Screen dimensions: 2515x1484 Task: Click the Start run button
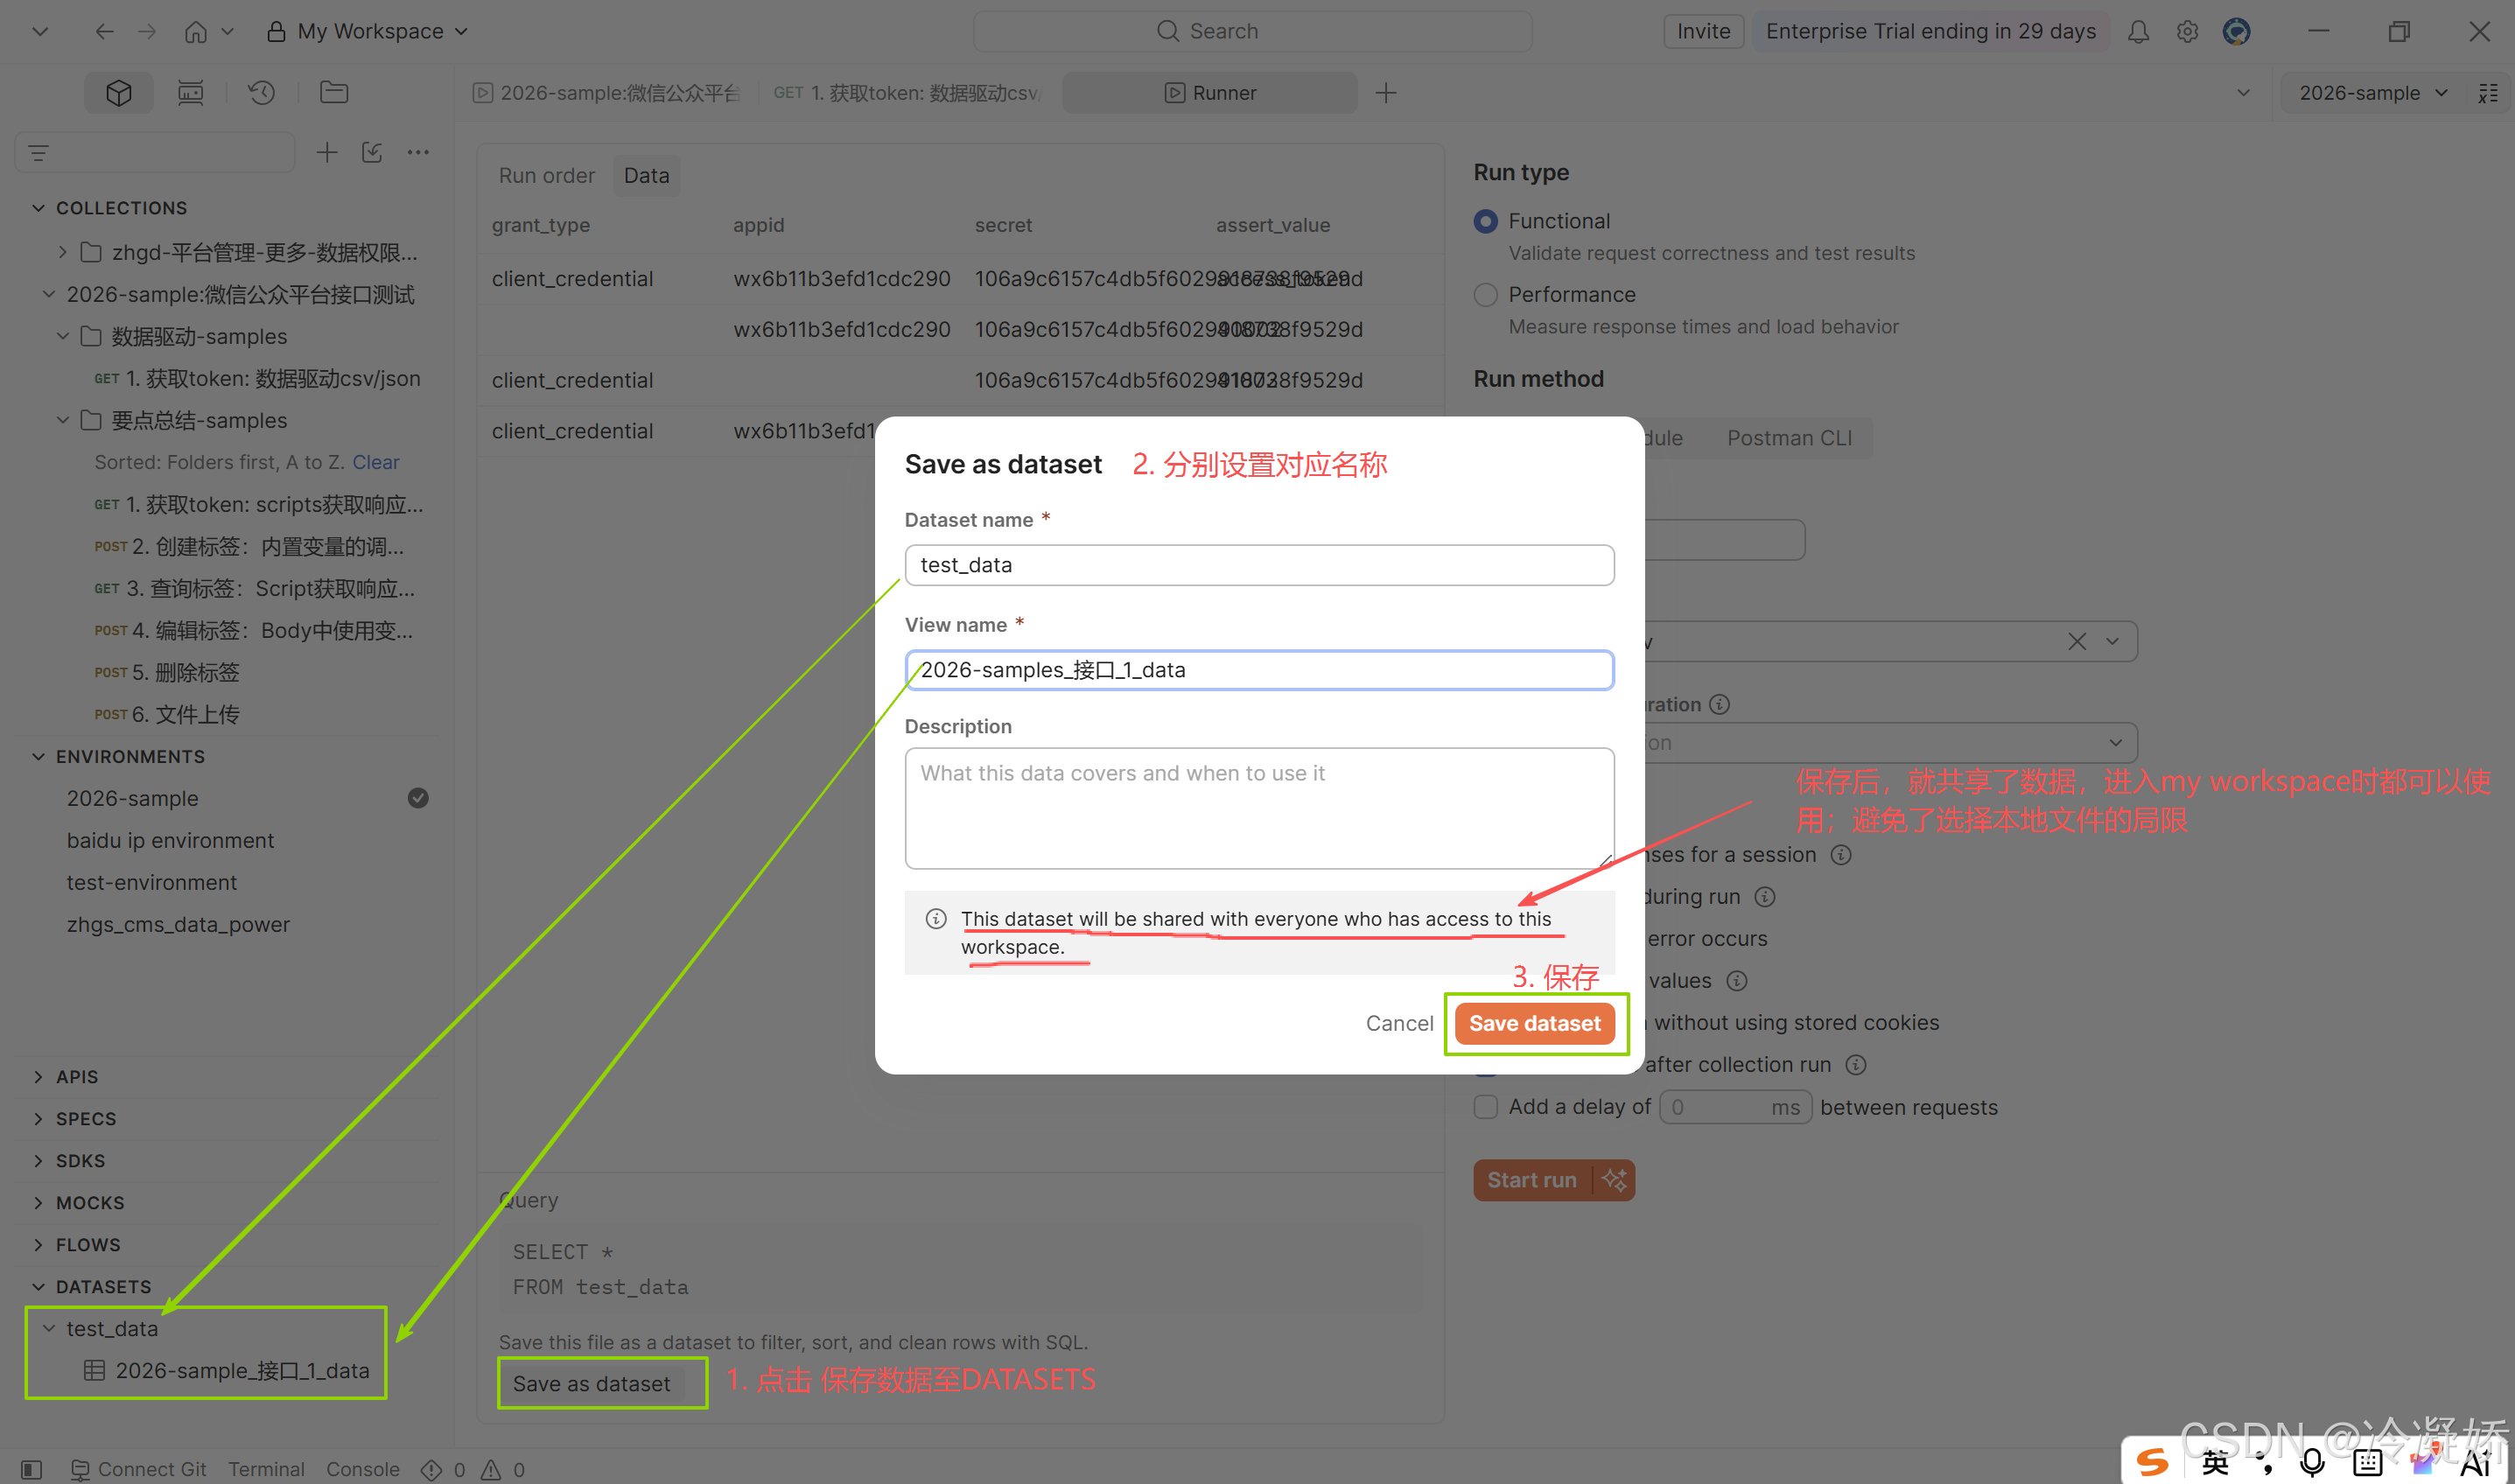(1533, 1180)
